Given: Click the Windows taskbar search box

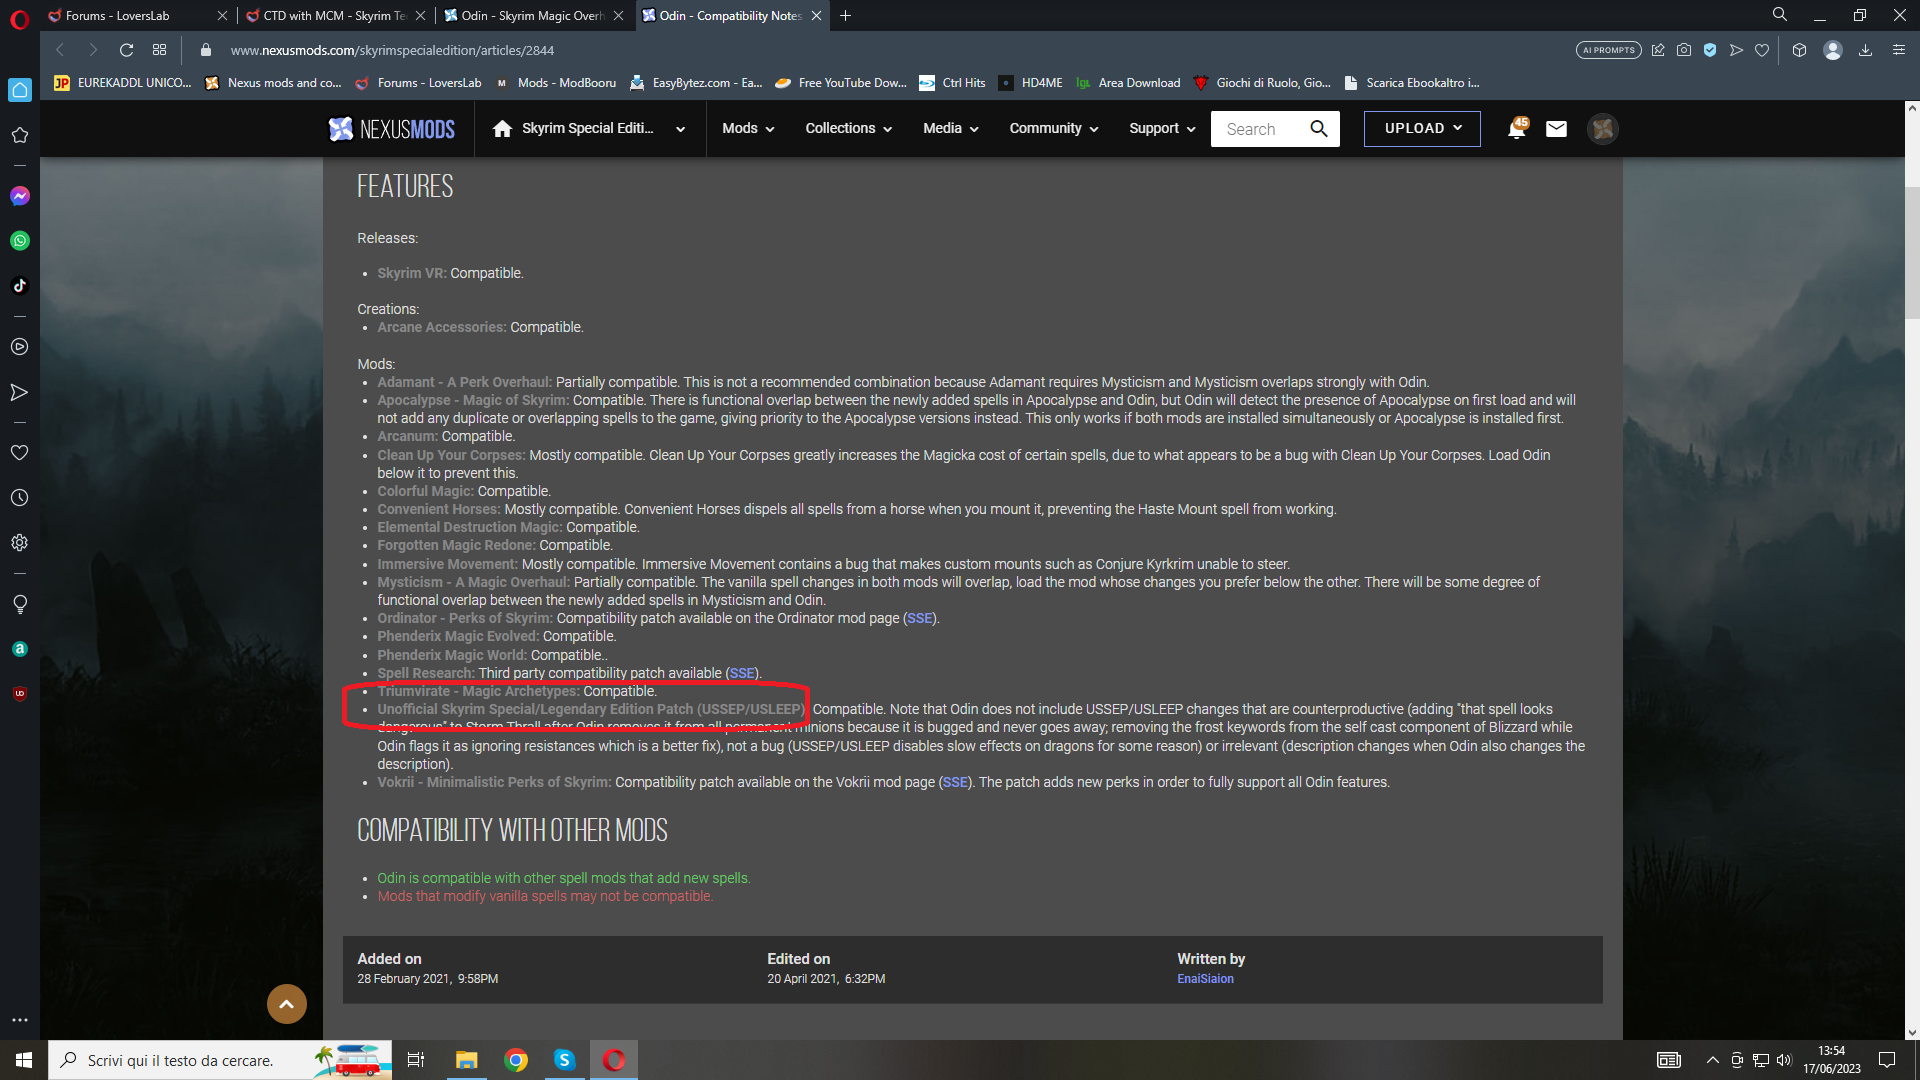Looking at the screenshot, I should point(220,1060).
